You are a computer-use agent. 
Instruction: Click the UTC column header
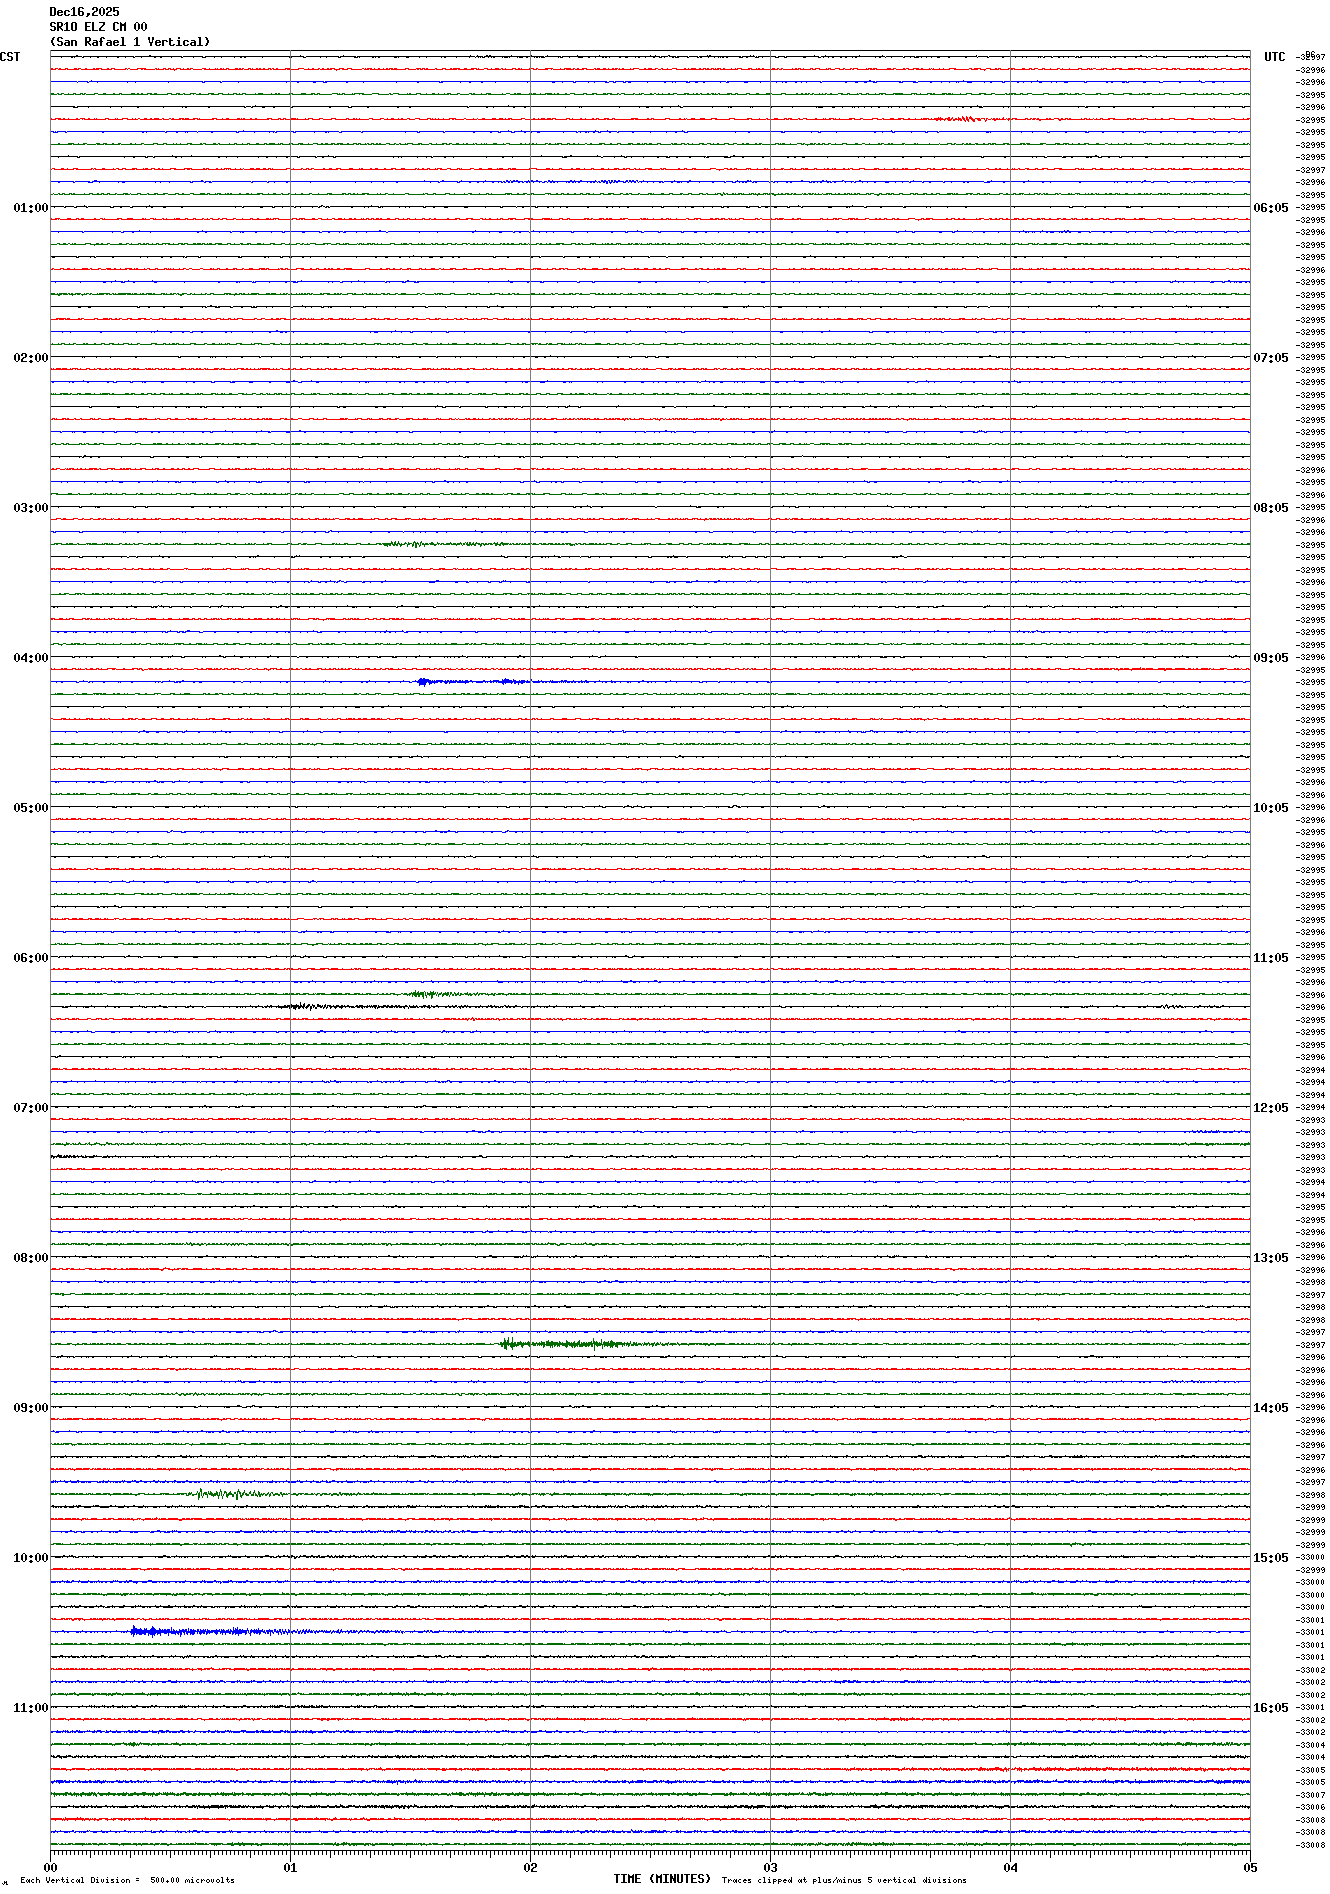[1274, 57]
